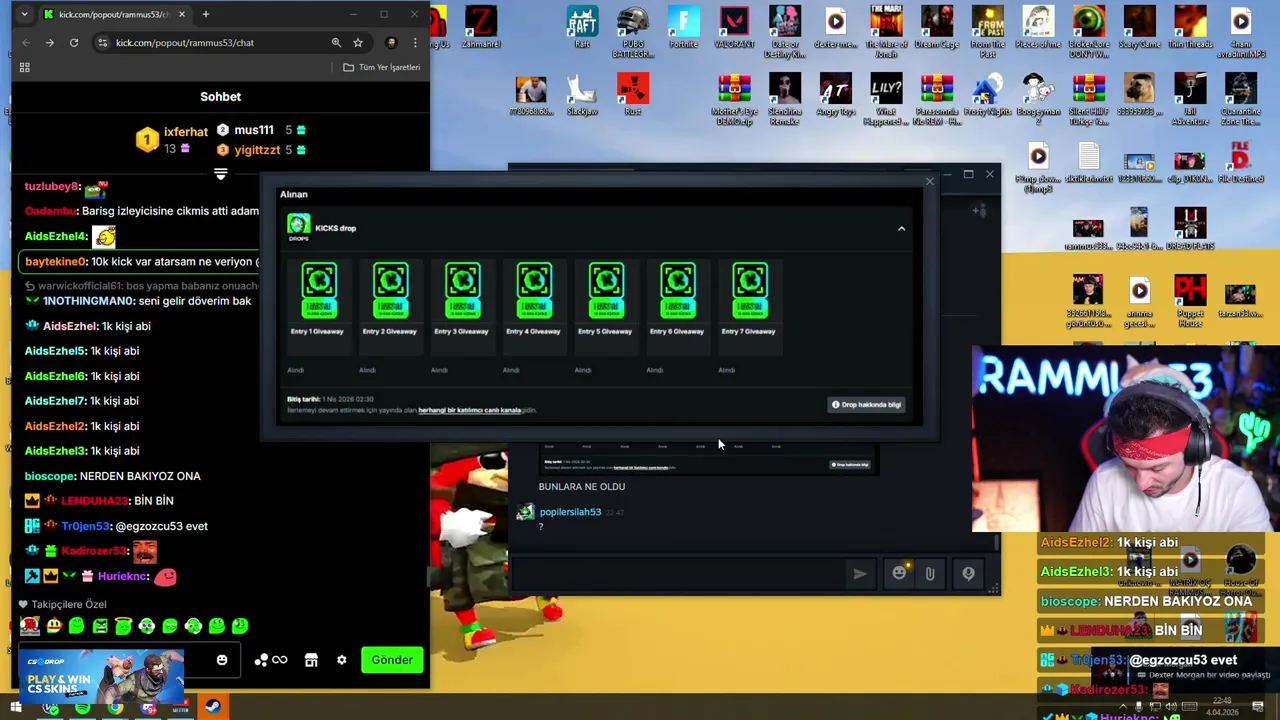
Task: Open the PUBG Battlegrounds desktop shortcut
Action: [632, 31]
